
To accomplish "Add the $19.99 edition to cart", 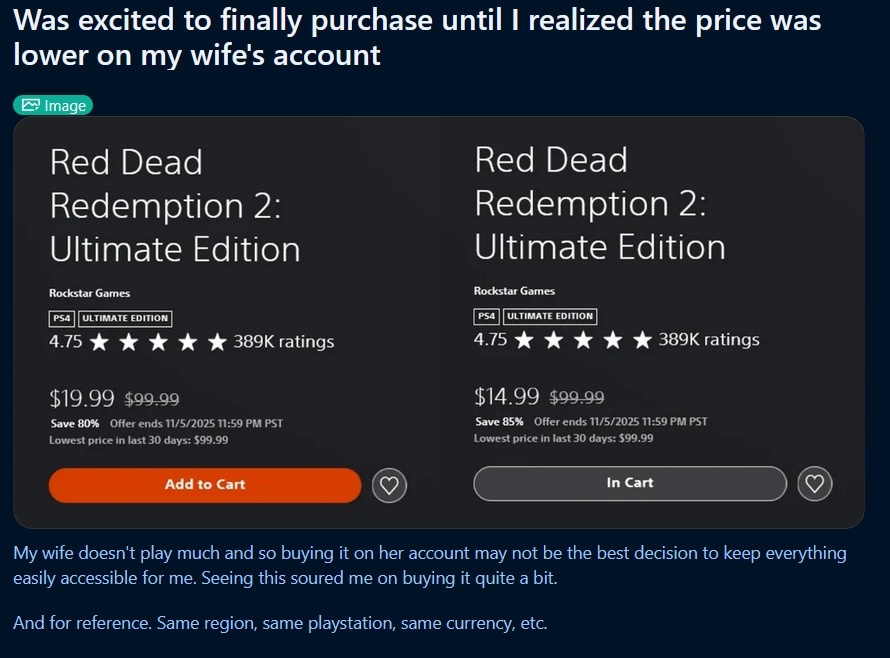I will click(205, 485).
